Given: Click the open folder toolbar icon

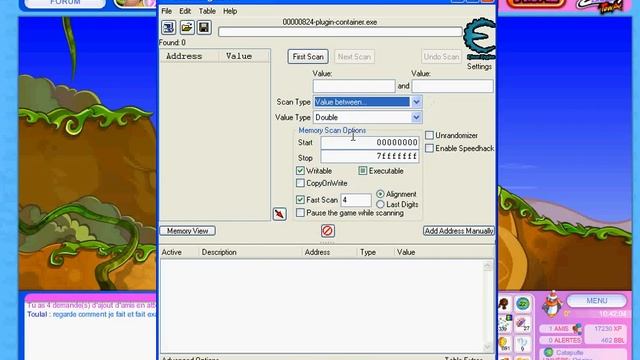Looking at the screenshot, I should click(187, 28).
